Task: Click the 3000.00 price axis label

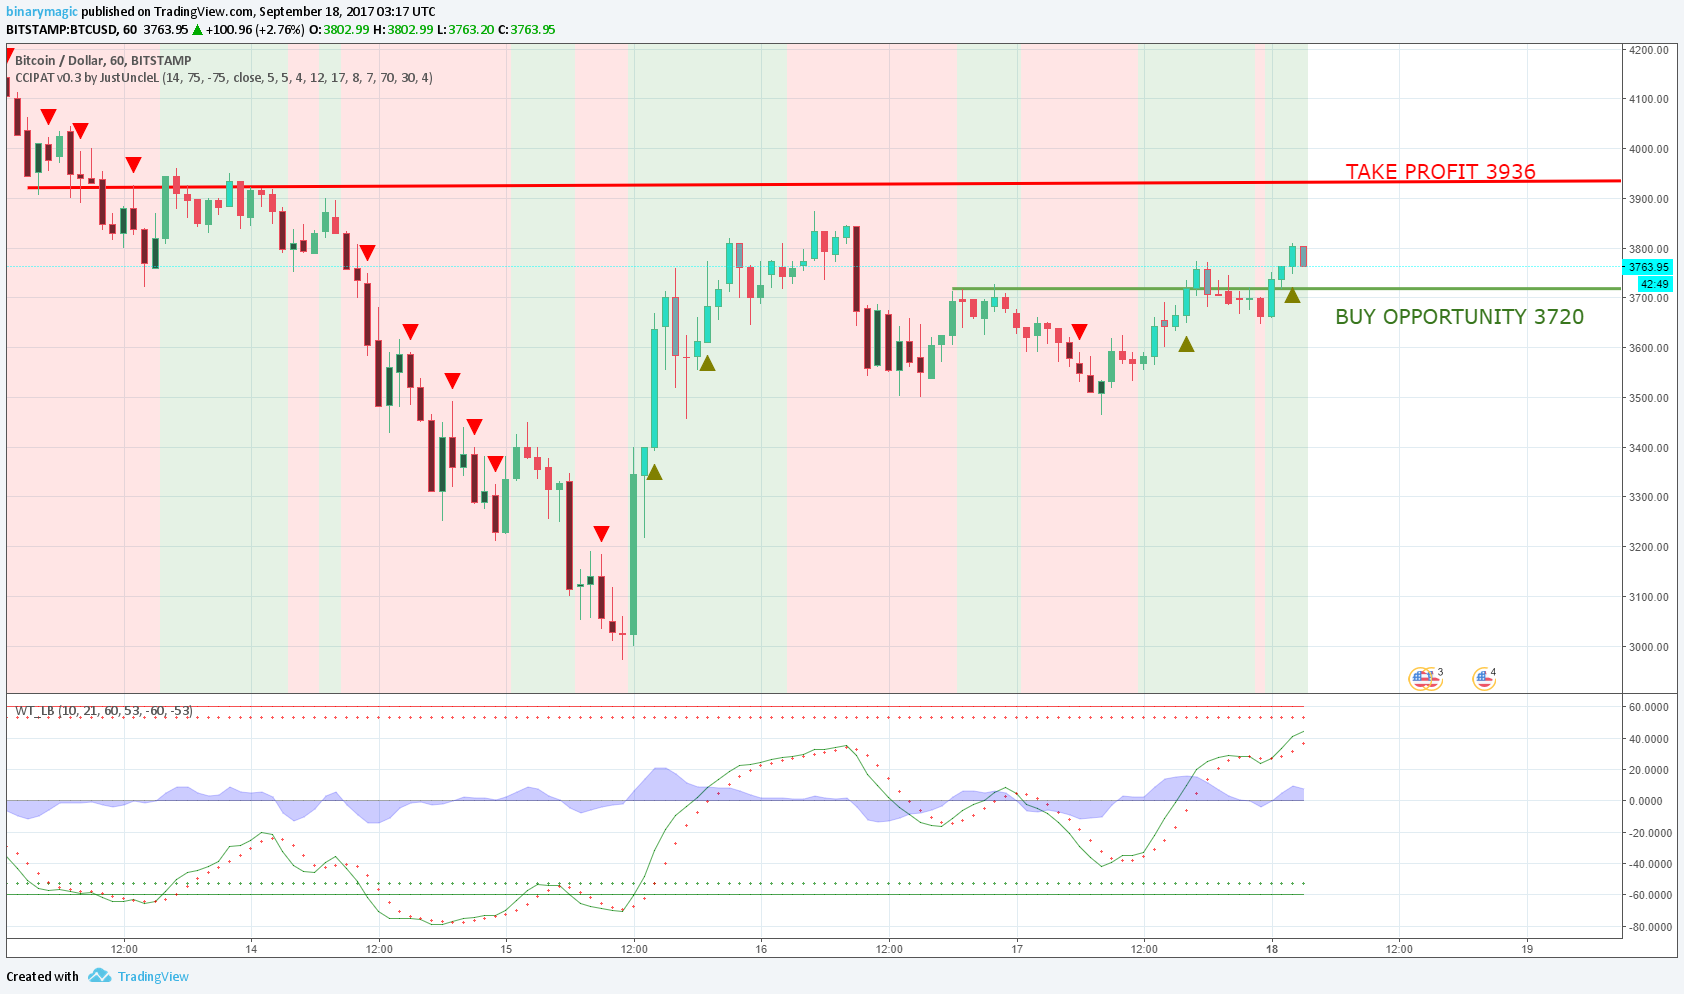Action: click(1649, 647)
